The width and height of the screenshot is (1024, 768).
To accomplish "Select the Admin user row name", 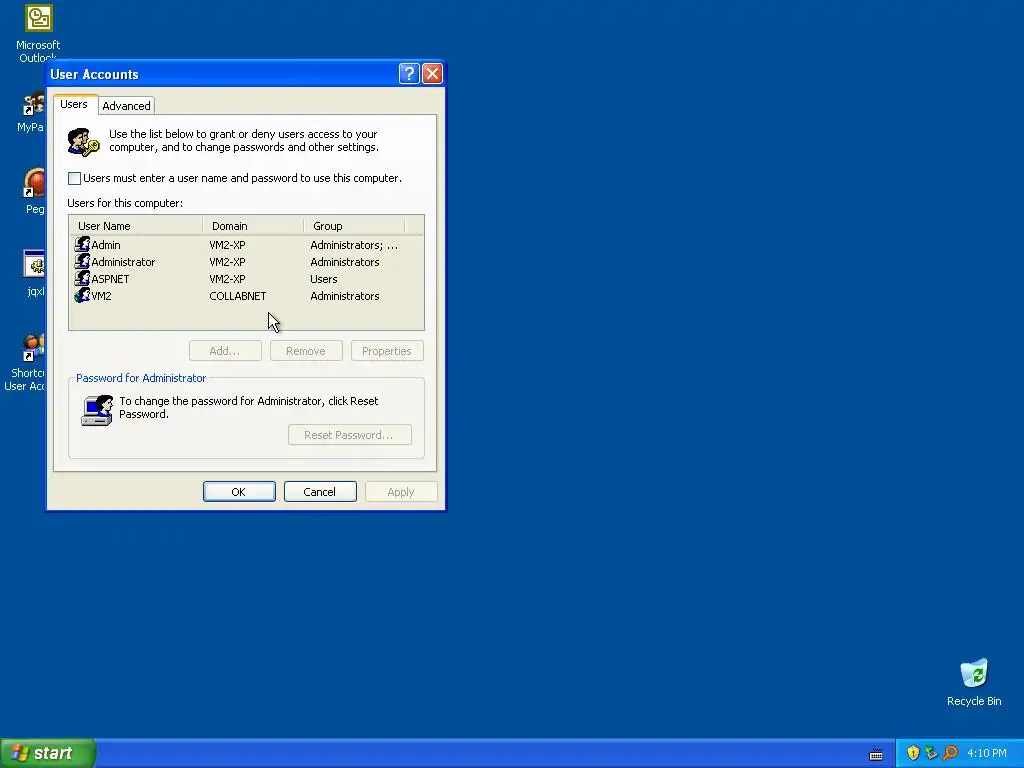I will tap(106, 245).
